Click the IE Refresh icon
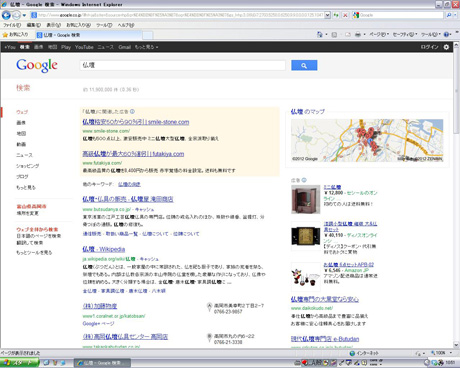The height and width of the screenshot is (368, 460). tap(336, 15)
